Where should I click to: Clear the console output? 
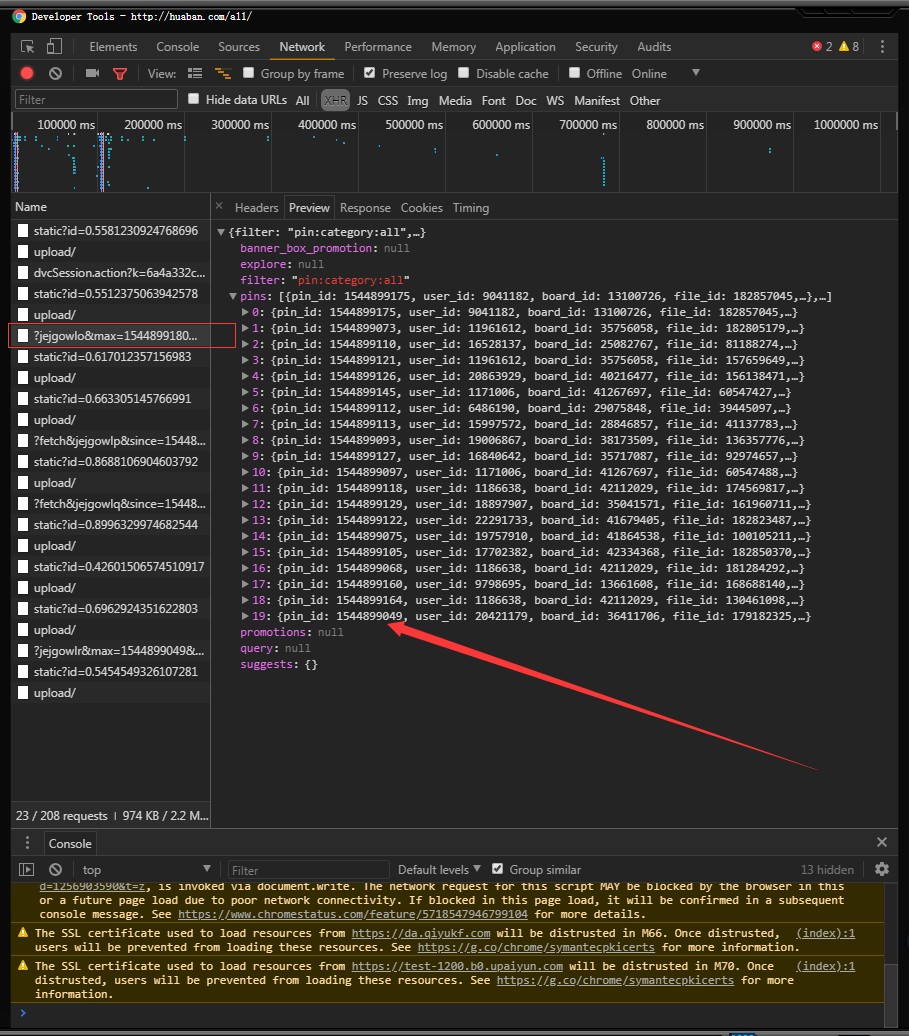coord(55,870)
